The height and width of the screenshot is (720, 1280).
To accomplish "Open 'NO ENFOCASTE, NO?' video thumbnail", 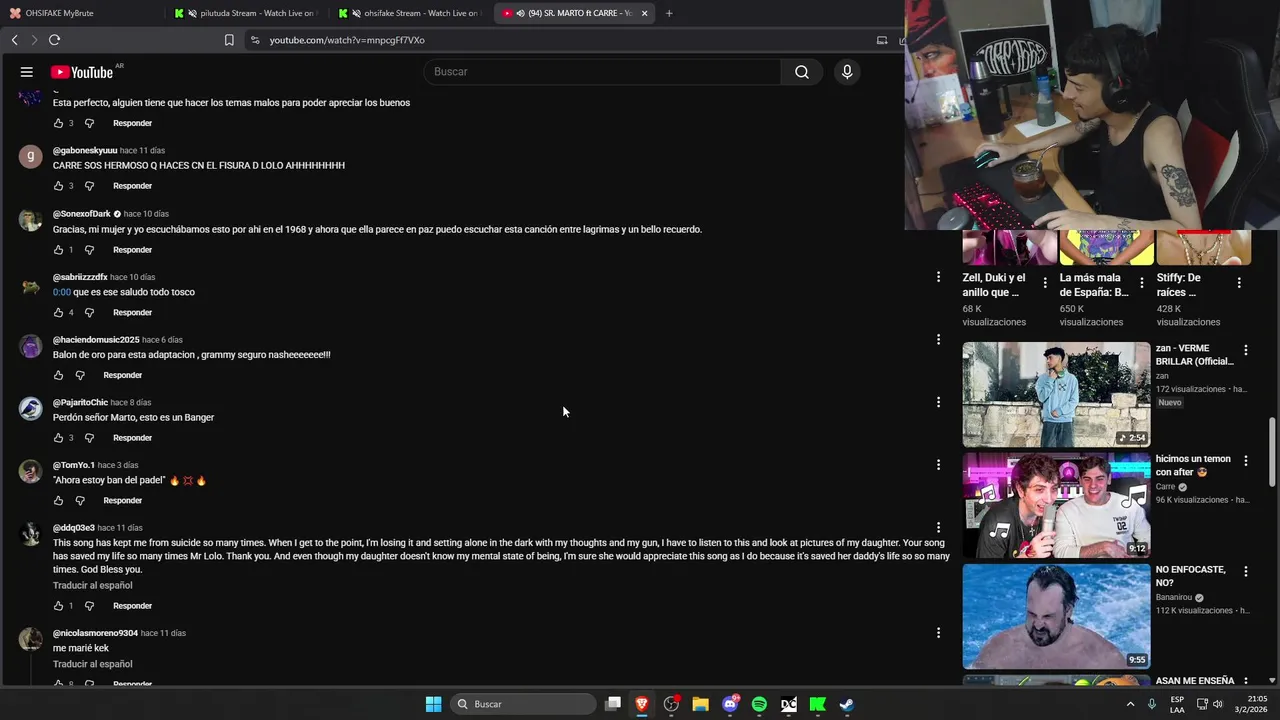I will tap(1056, 616).
